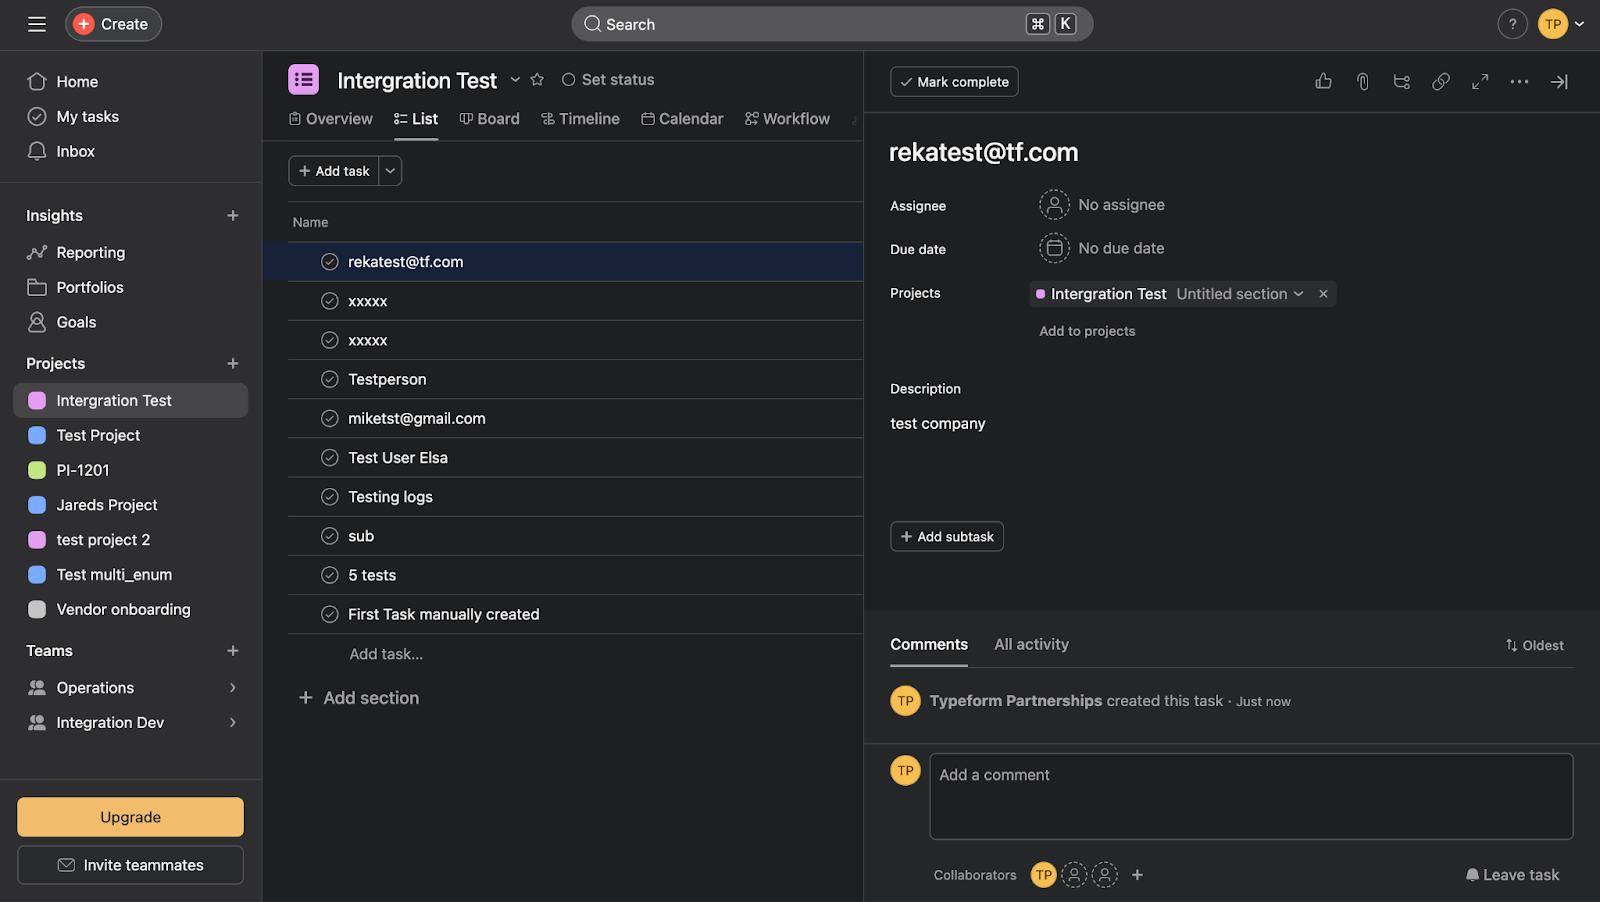Close the task details pane arrow
Image resolution: width=1600 pixels, height=902 pixels.
click(x=1558, y=82)
